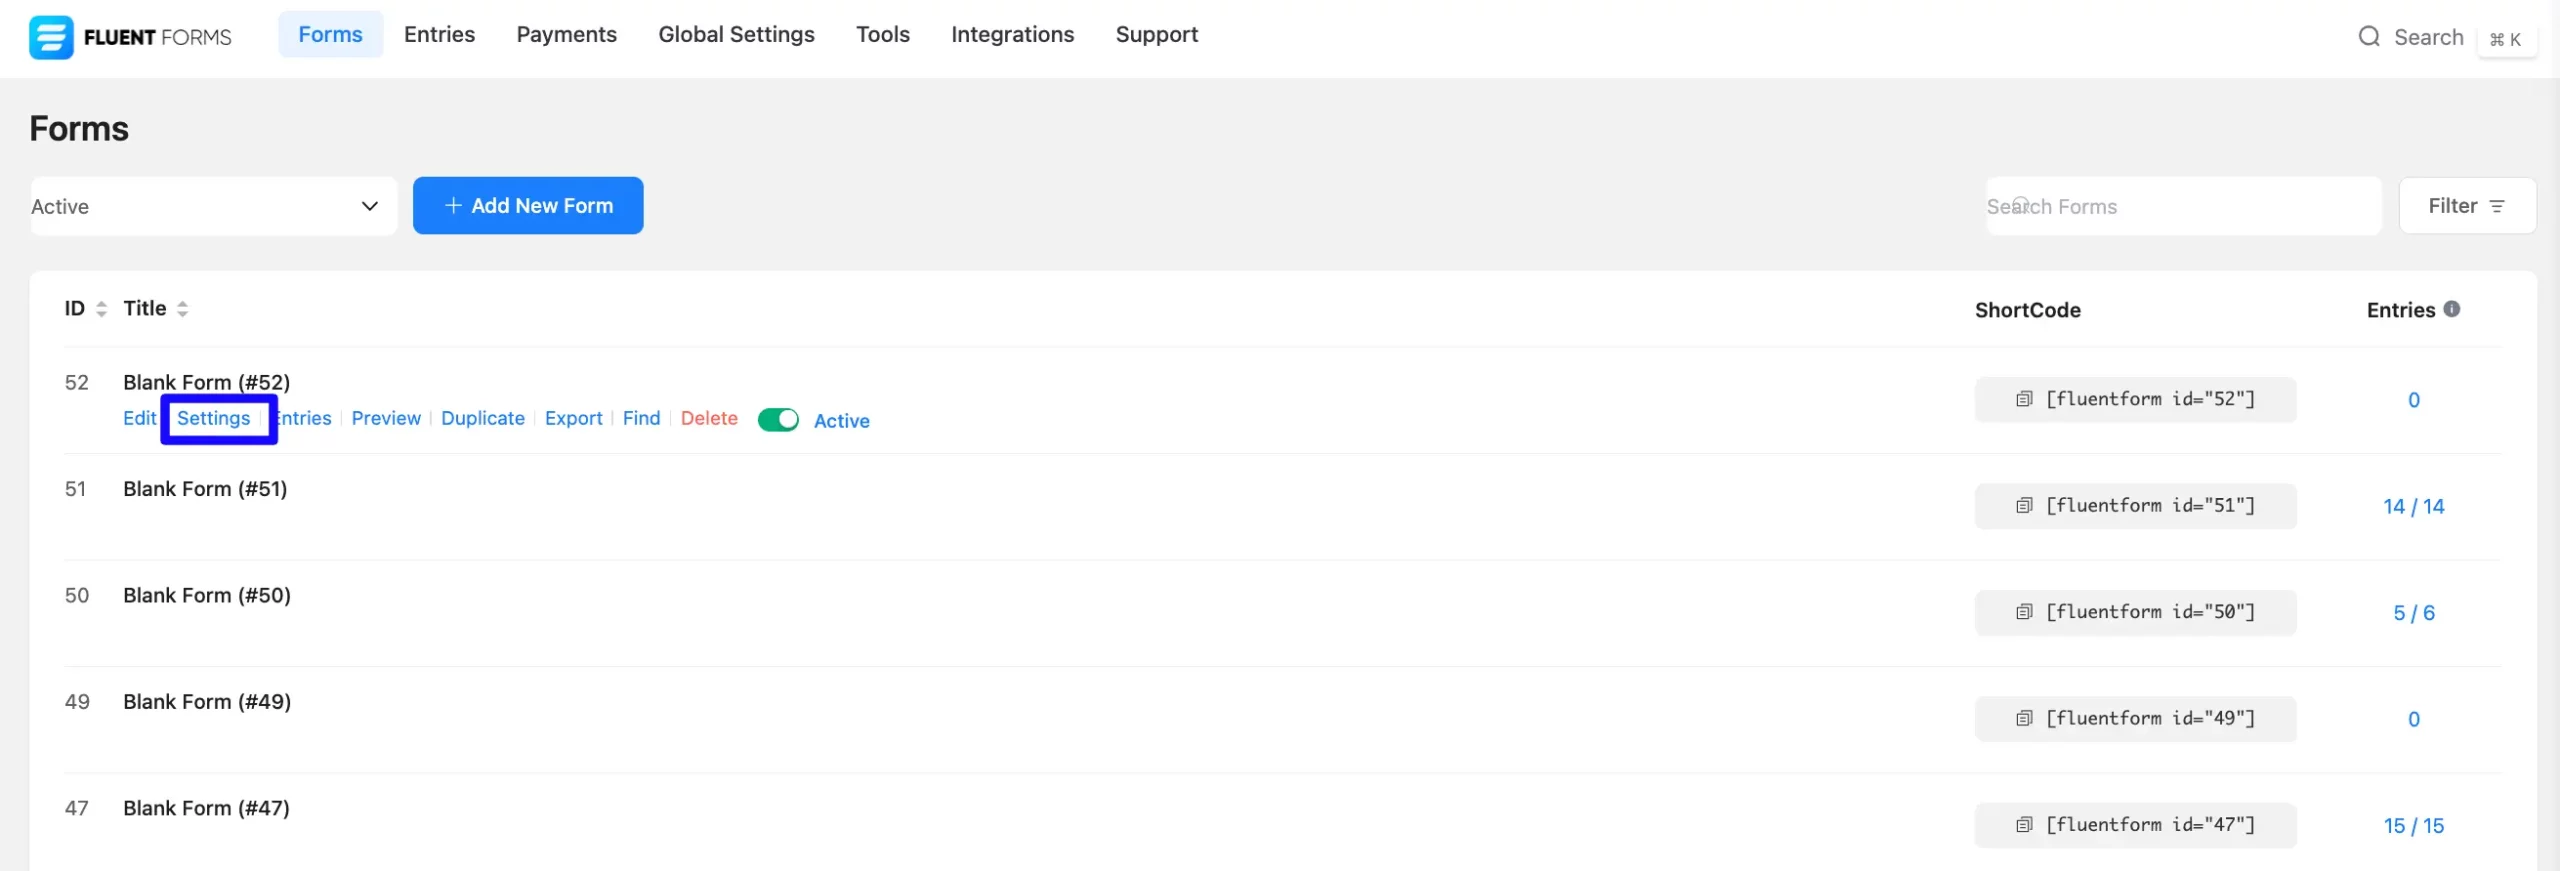Toggle Active switch for Blank Form #52
Viewport: 2560px width, 871px height.
coord(778,420)
